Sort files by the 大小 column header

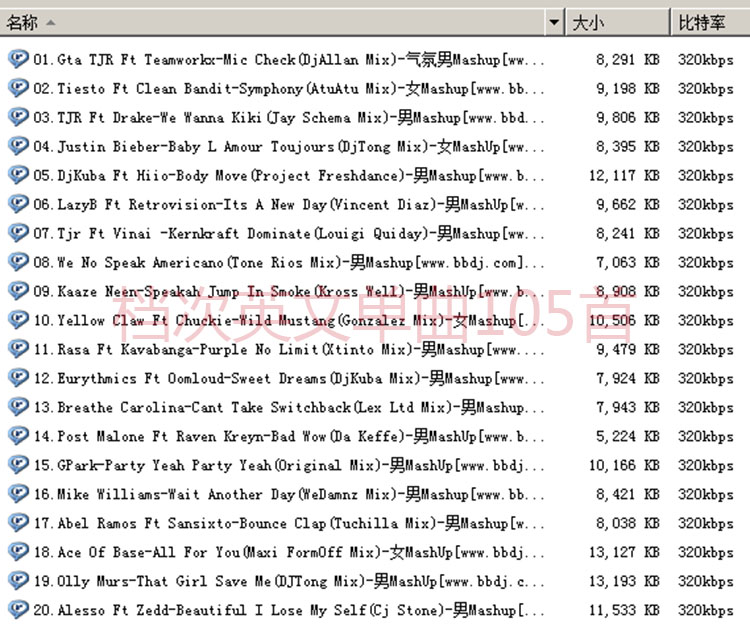617,22
